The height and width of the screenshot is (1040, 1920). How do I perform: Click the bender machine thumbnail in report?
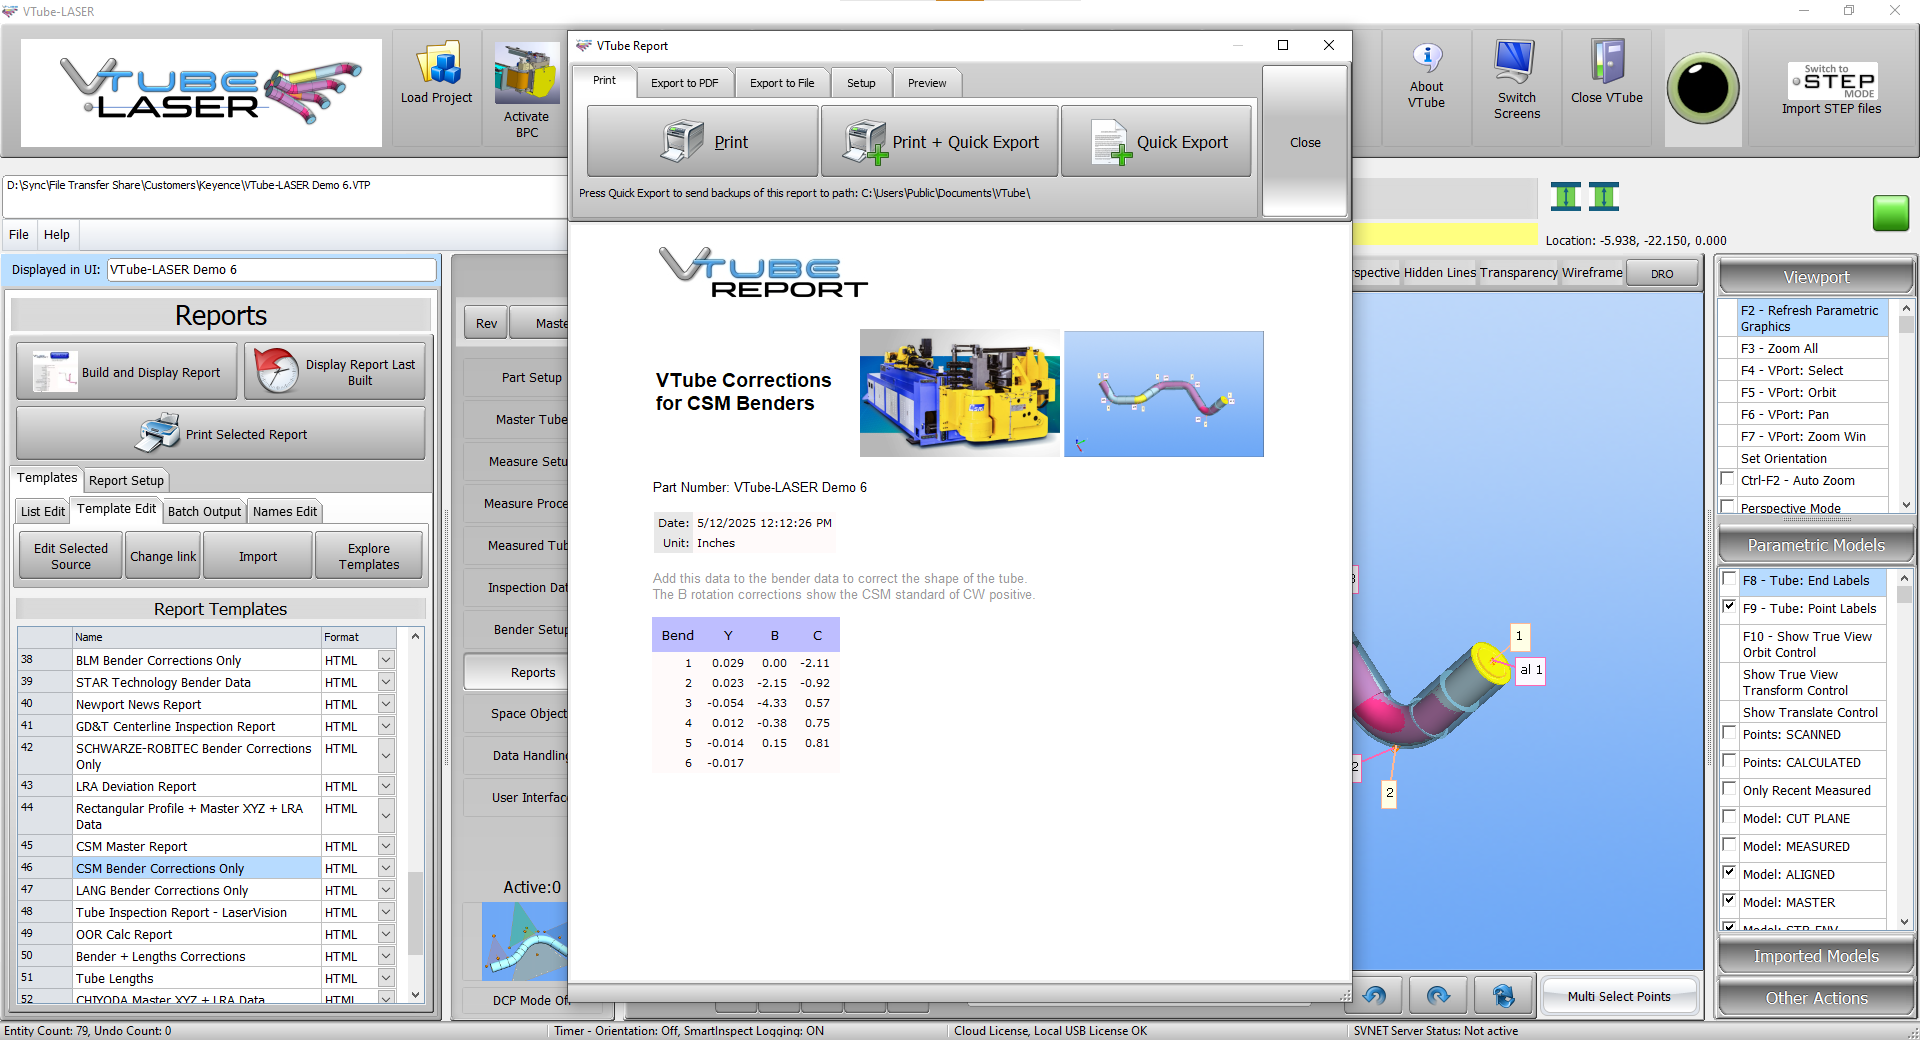coord(960,393)
